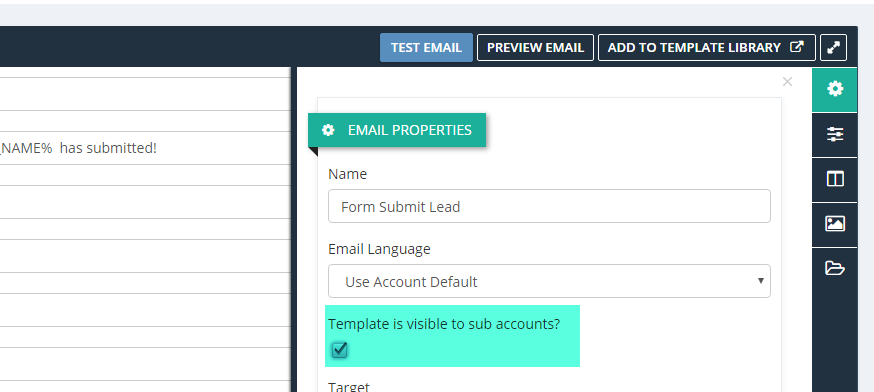Open the gear settings sidebar tab
The width and height of the screenshot is (874, 392).
click(834, 89)
